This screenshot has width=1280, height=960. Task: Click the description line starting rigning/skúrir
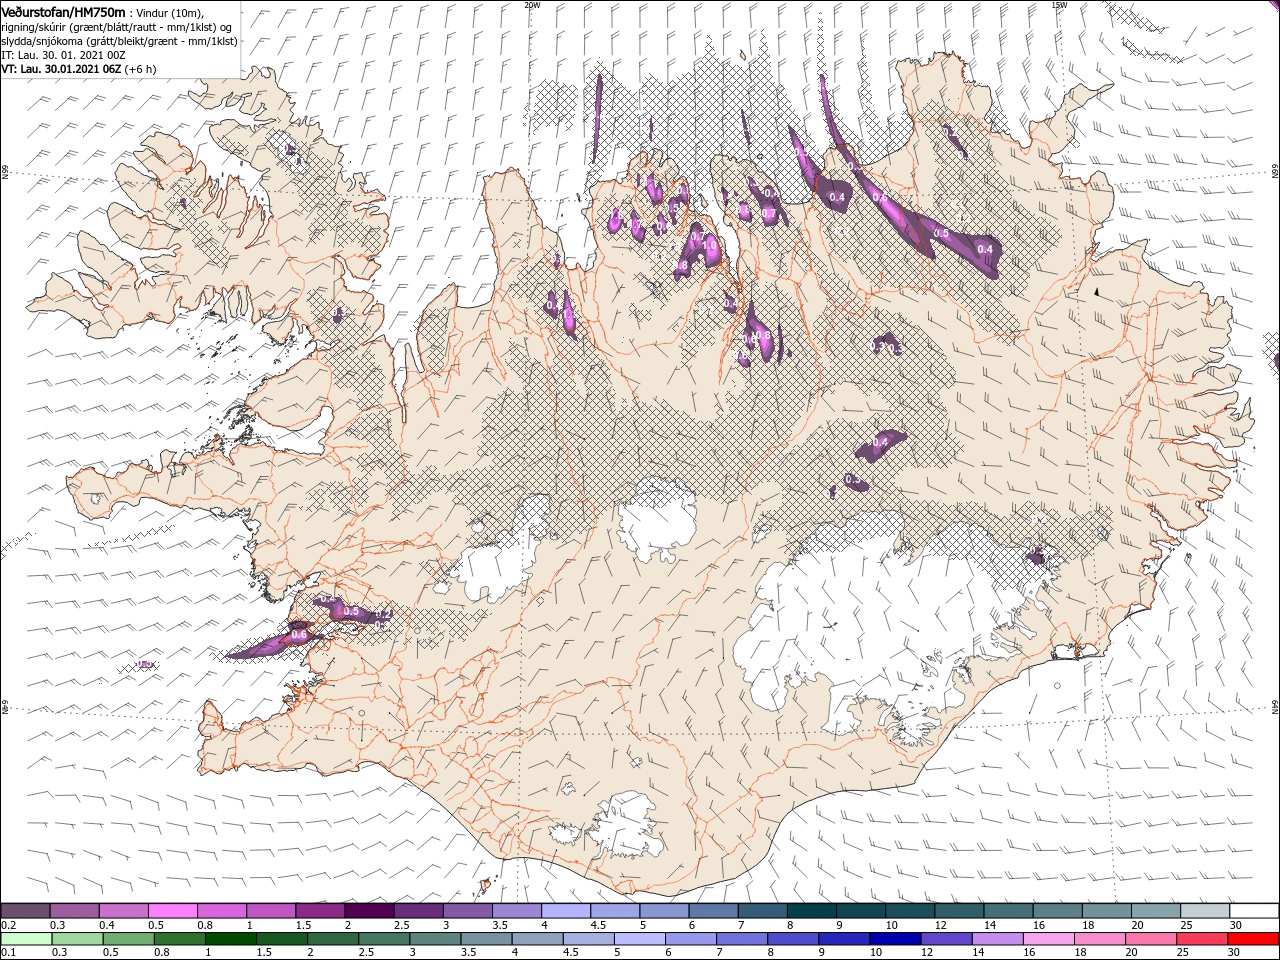[x=116, y=26]
